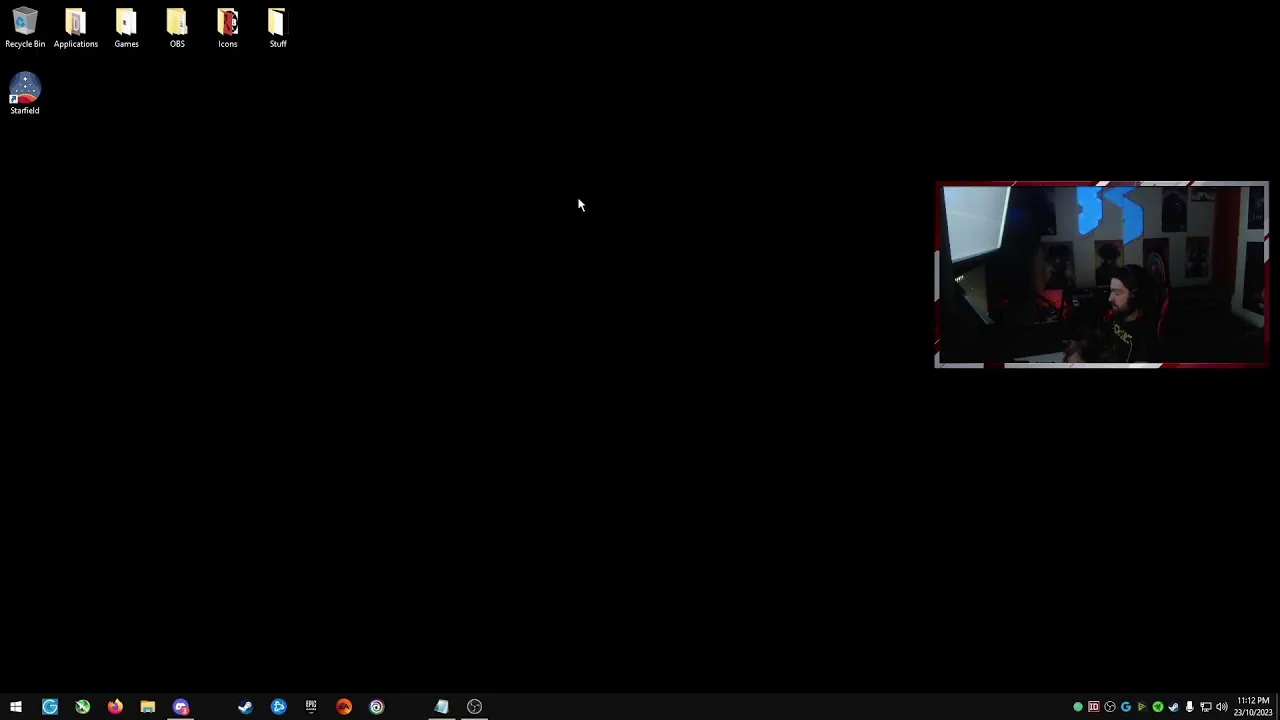Open the Epic Games Launcher taskbar icon
Image resolution: width=1280 pixels, height=720 pixels.
coord(311,707)
